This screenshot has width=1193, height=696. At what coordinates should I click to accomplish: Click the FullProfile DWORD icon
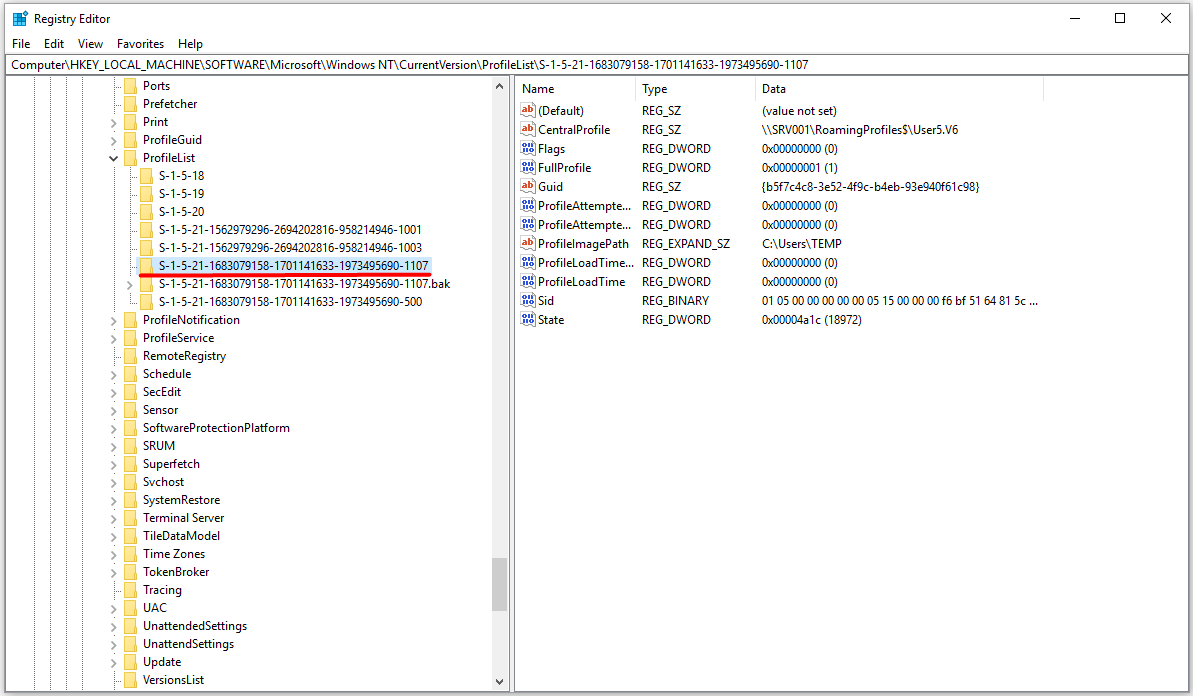pyautogui.click(x=527, y=167)
